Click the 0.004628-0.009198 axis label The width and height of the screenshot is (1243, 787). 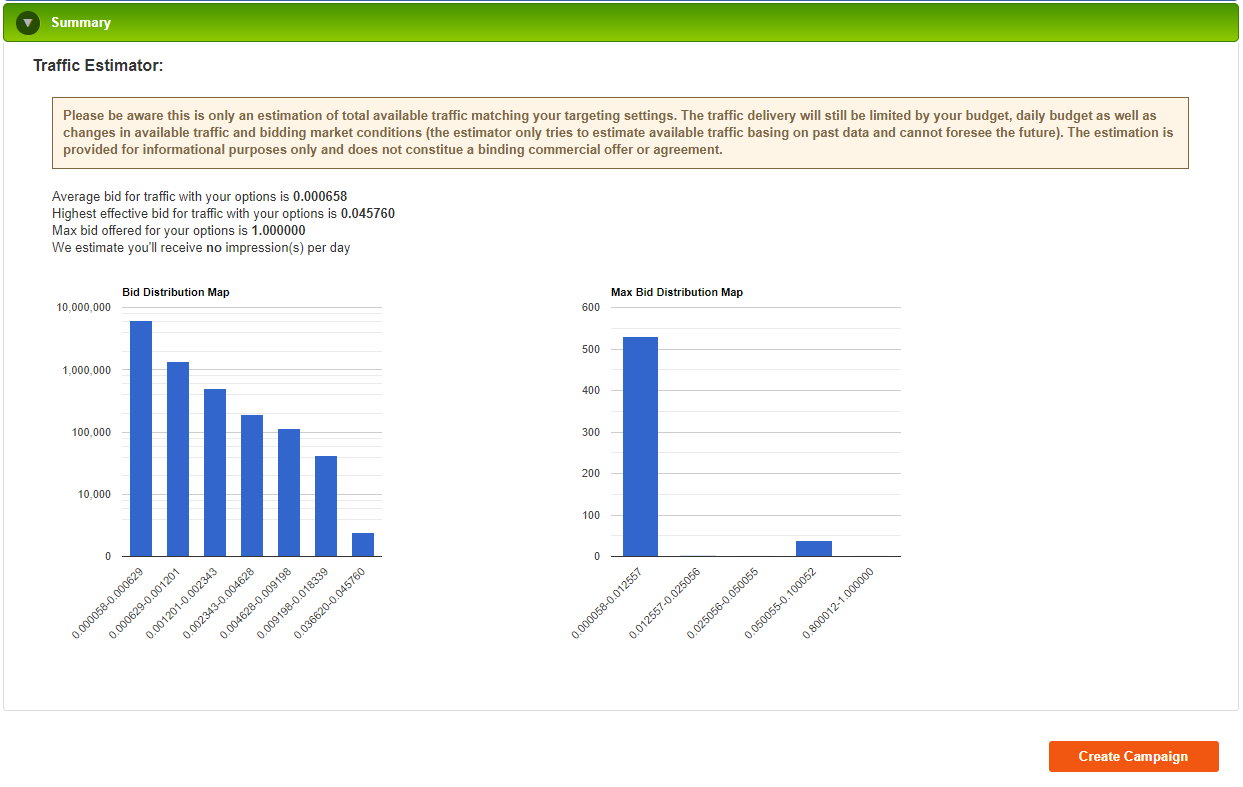[258, 603]
